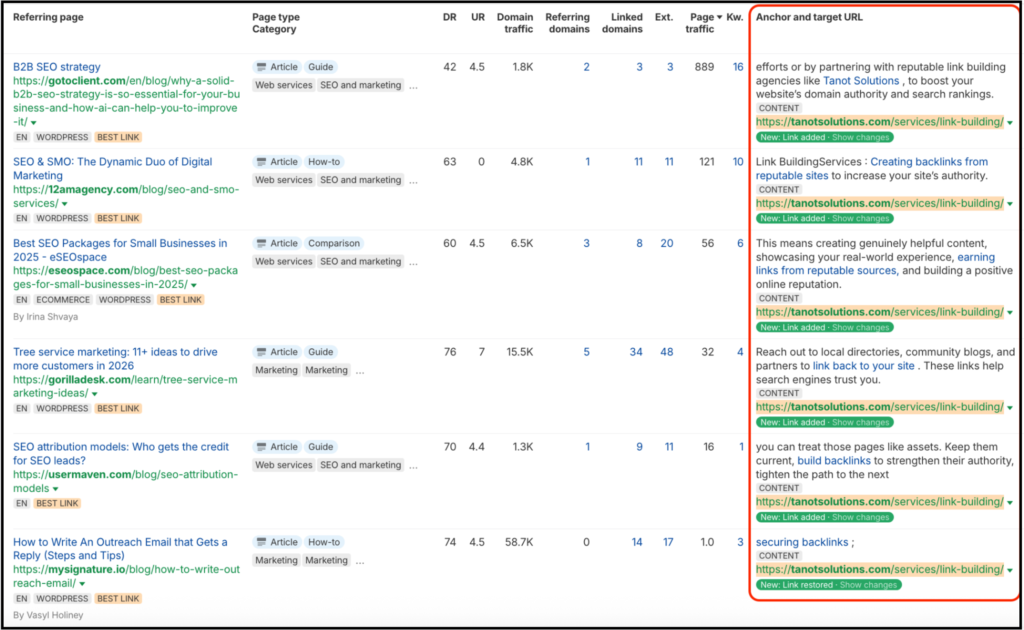The width and height of the screenshot is (1024, 630).
Task: Click Article icon in eseospace row
Action: click(261, 243)
